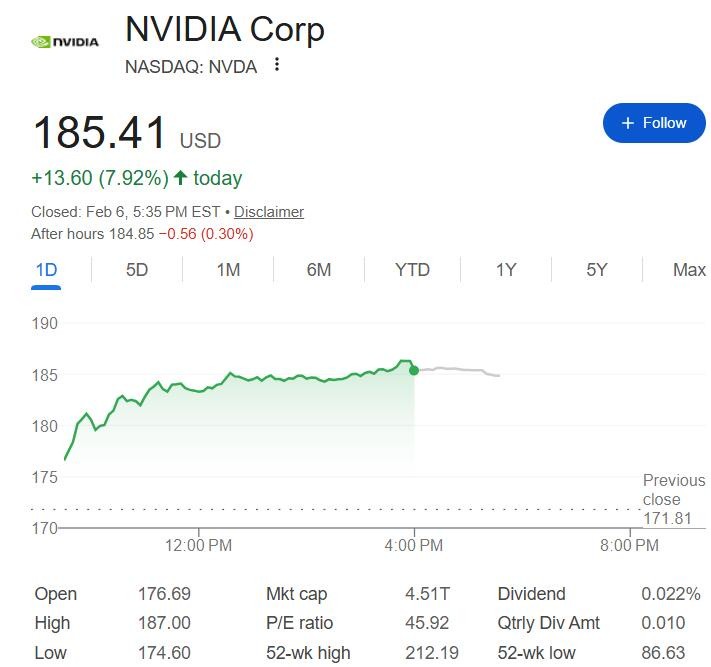The height and width of the screenshot is (667, 711).
Task: Click the Mkt cap value 4.51T
Action: point(427,594)
